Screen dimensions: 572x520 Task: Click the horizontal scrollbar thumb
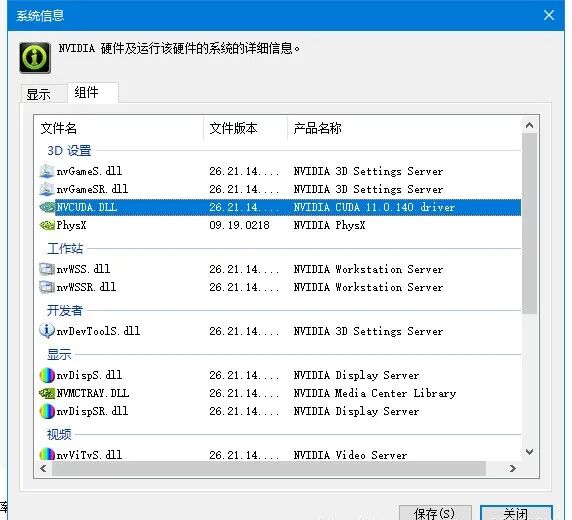point(269,469)
